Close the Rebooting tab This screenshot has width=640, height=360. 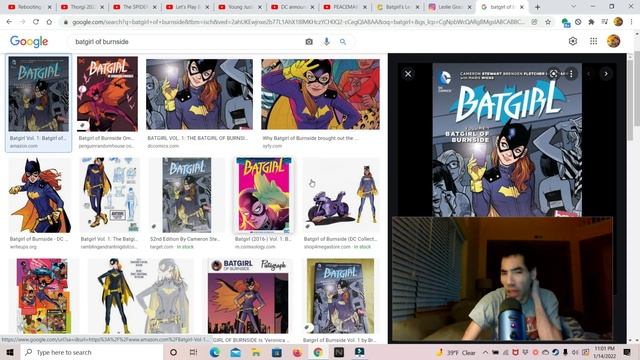point(49,7)
